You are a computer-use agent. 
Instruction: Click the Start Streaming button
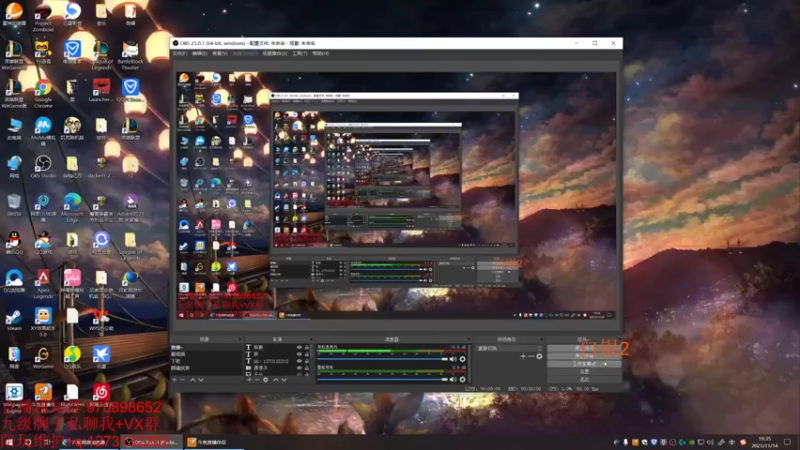(584, 348)
